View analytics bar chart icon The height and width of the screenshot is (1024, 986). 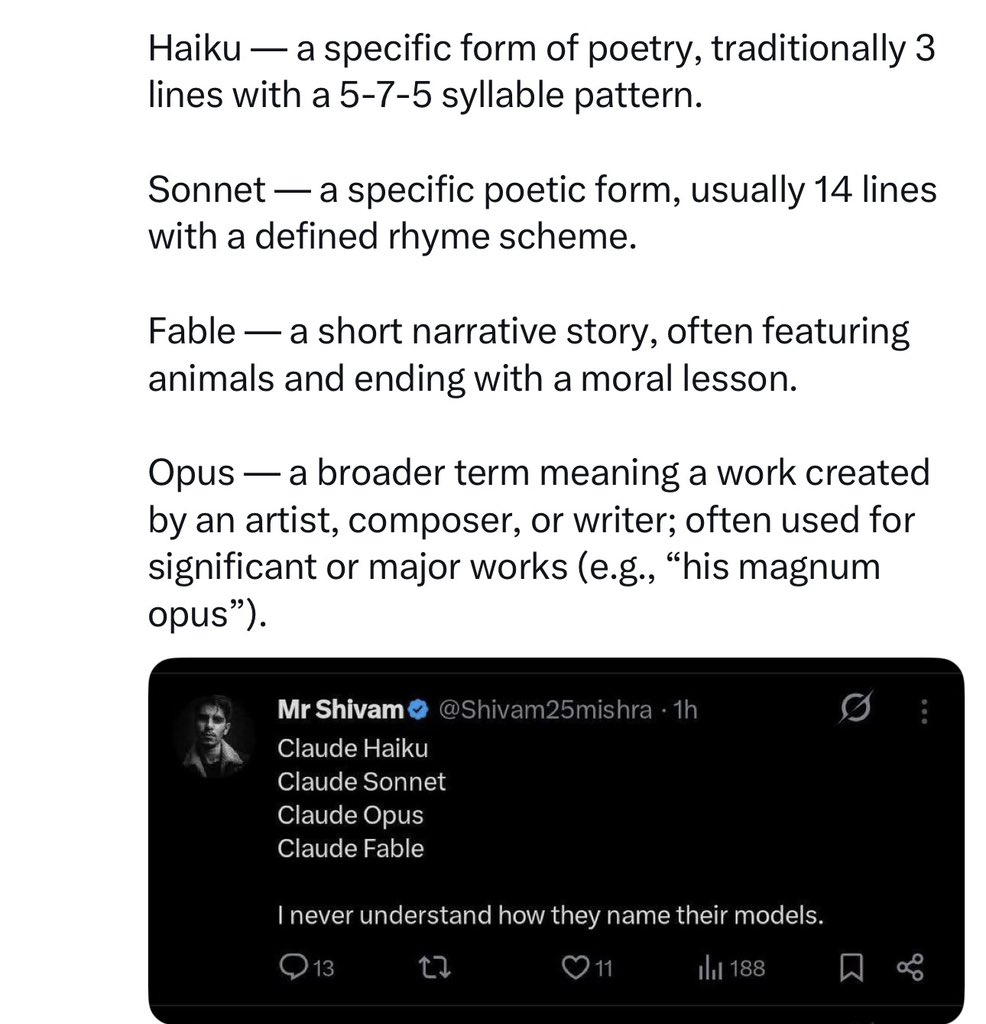(710, 967)
